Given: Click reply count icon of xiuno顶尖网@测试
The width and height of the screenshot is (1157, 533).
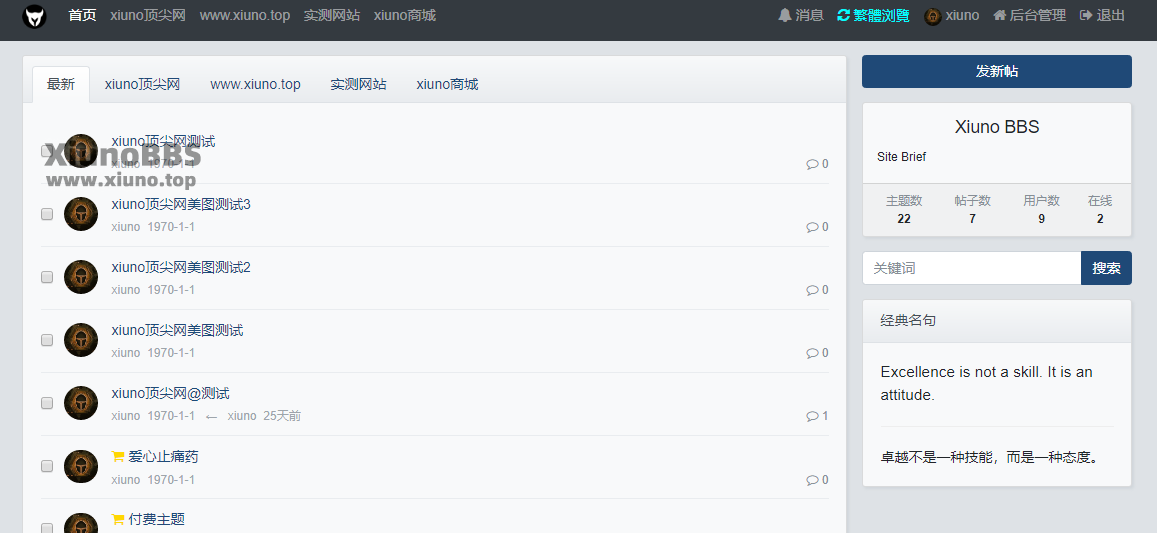Looking at the screenshot, I should 812,416.
